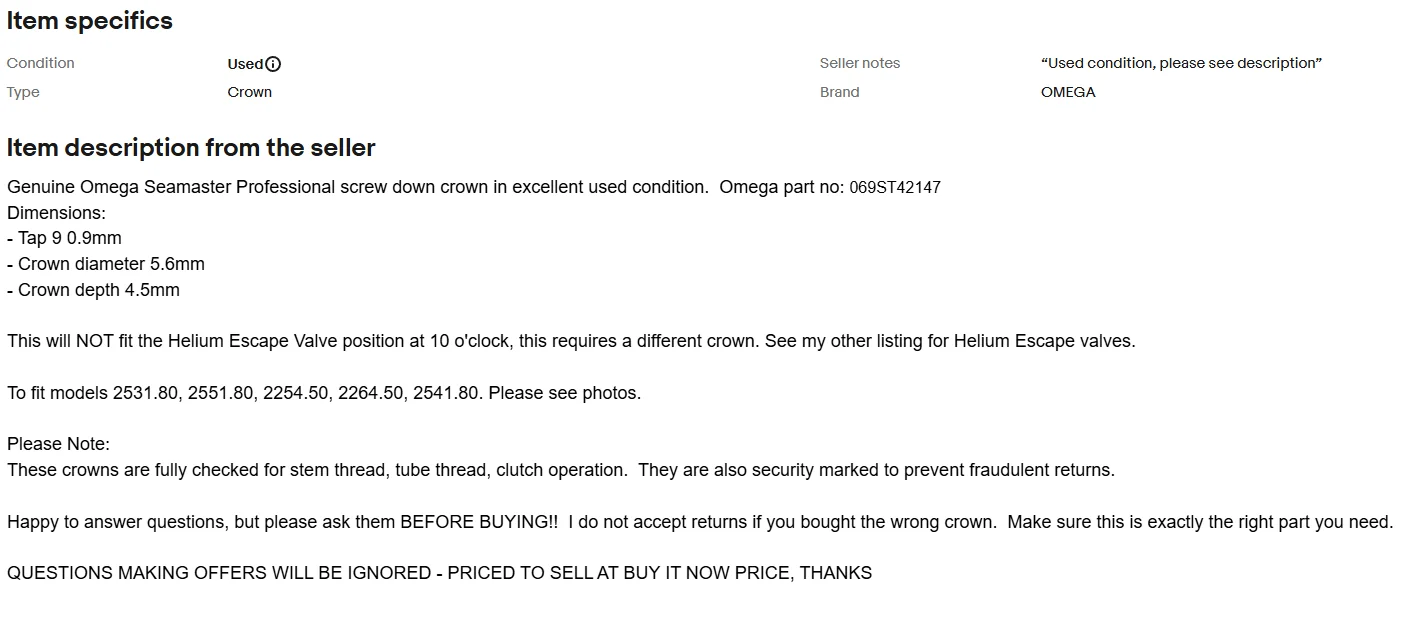Click the "Please Note:" line
The width and height of the screenshot is (1413, 617).
coord(58,444)
